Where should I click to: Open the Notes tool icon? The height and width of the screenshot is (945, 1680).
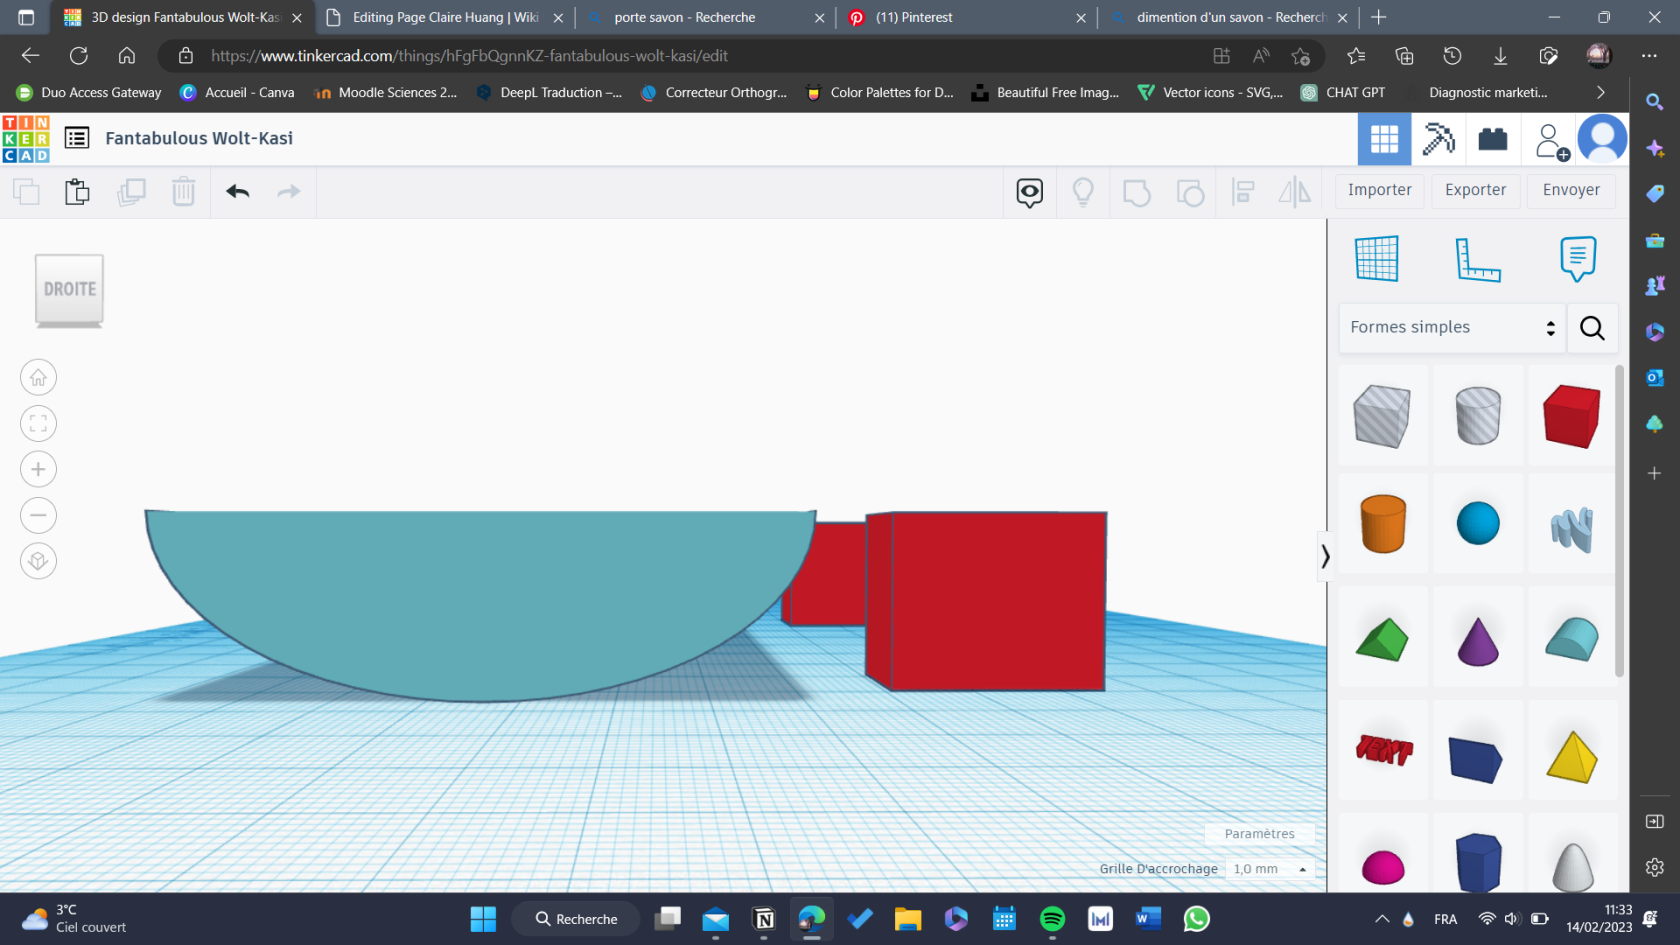[1578, 259]
